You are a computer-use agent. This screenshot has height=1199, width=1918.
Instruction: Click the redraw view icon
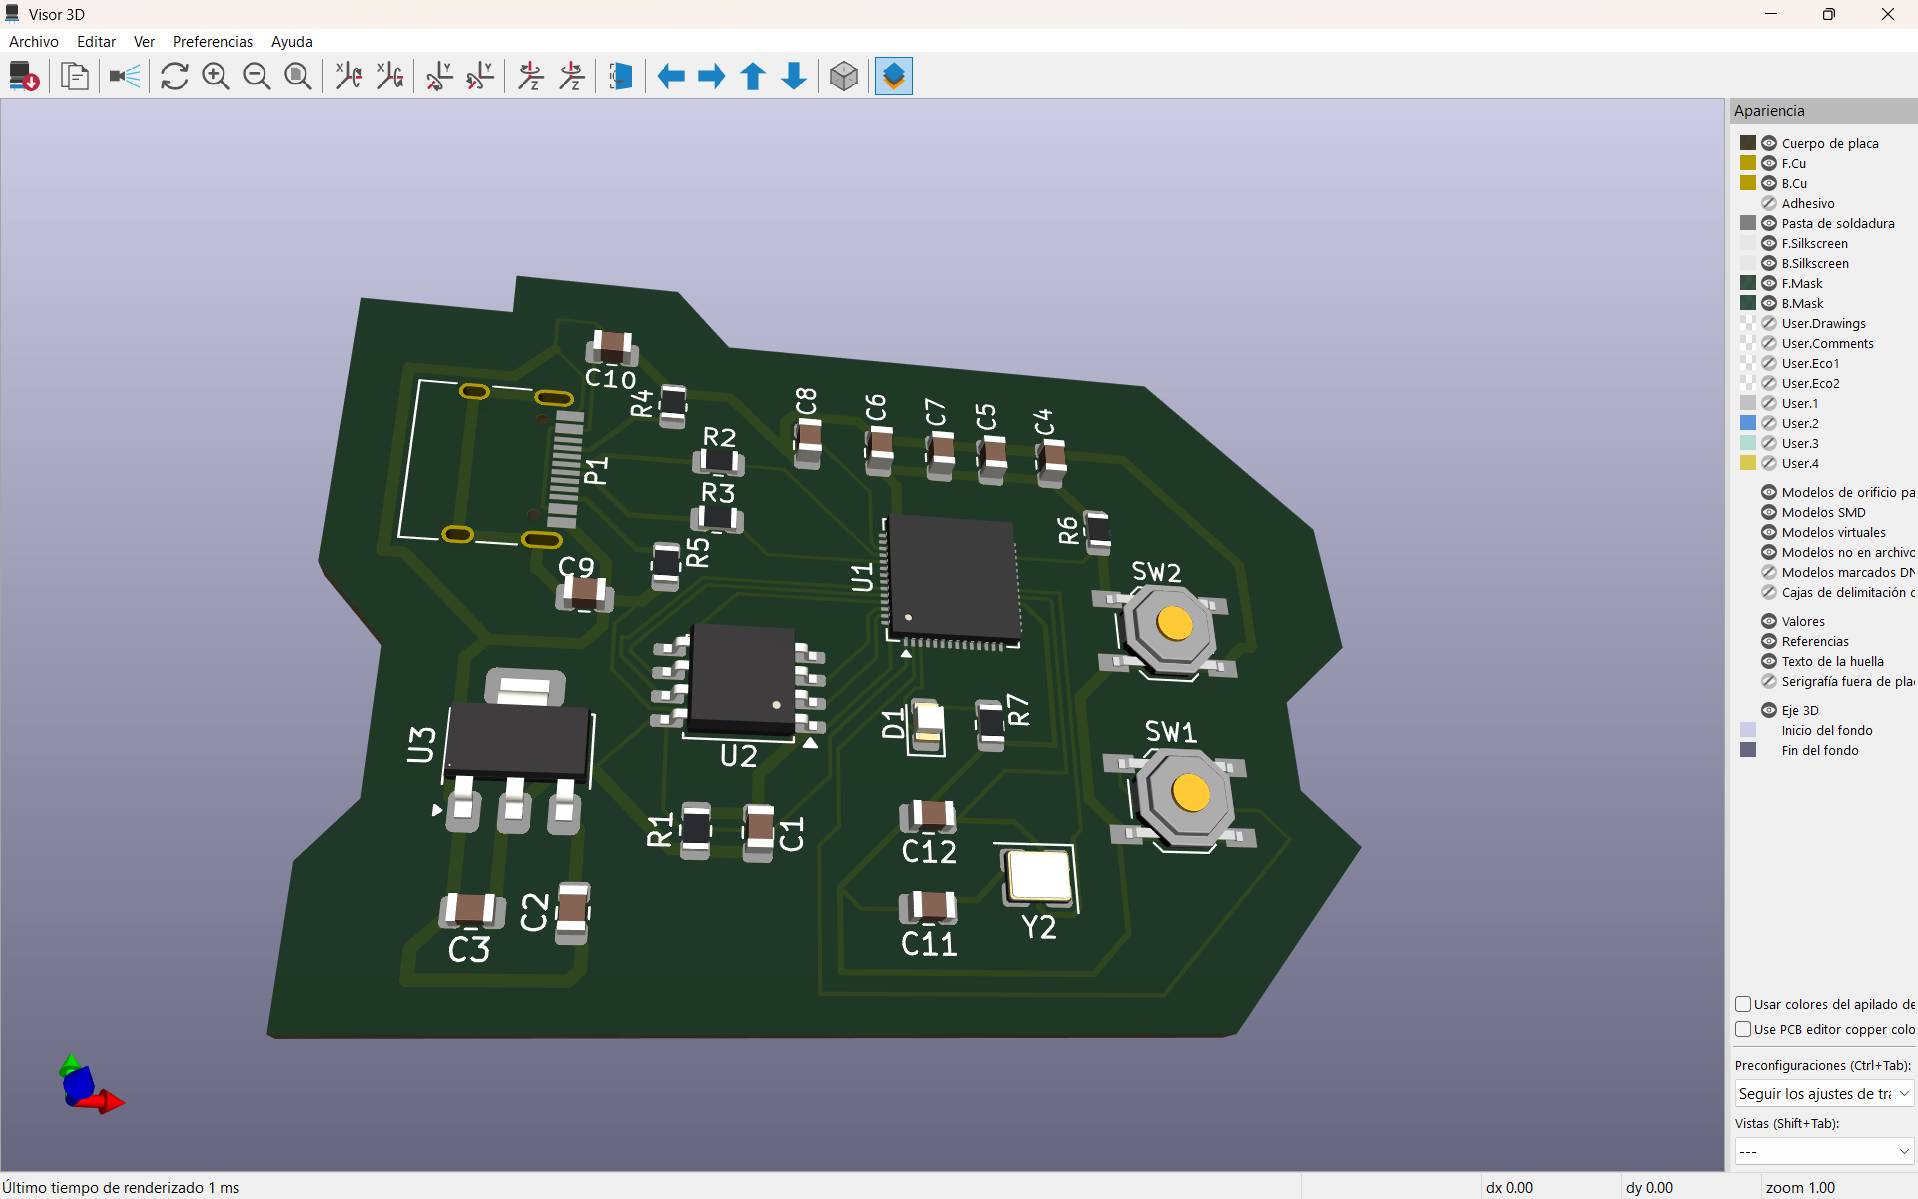pos(174,75)
